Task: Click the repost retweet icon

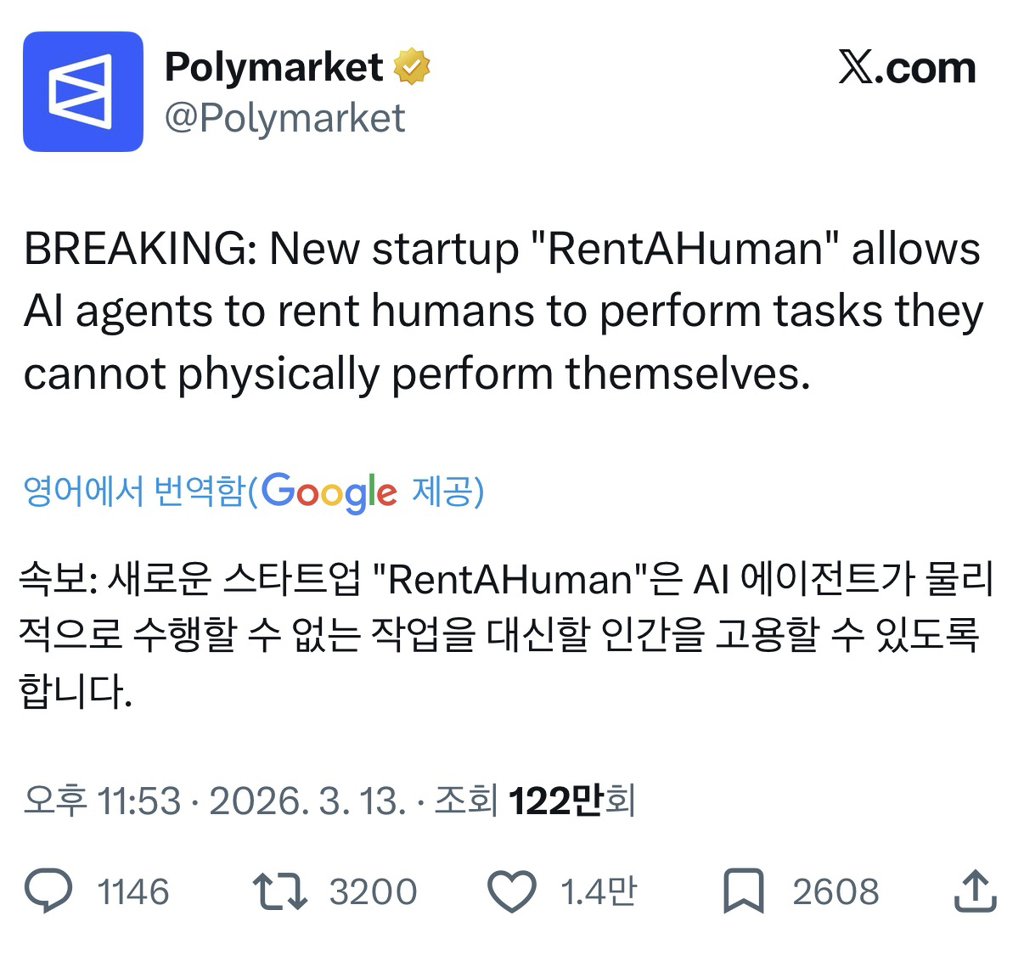Action: click(x=281, y=890)
